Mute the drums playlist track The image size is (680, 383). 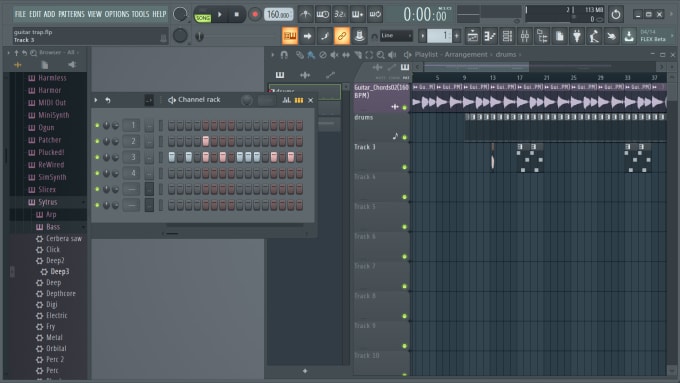coord(405,137)
